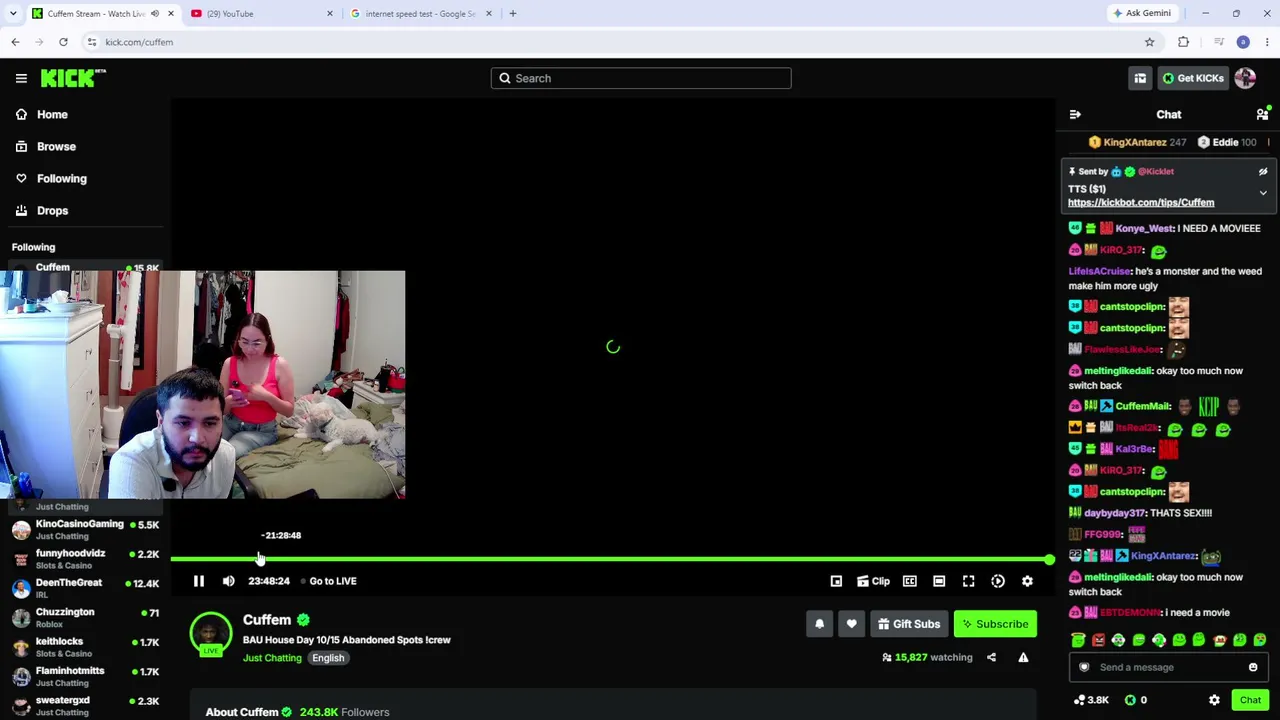Share the stream via share icon
Image resolution: width=1280 pixels, height=720 pixels.
tap(991, 657)
